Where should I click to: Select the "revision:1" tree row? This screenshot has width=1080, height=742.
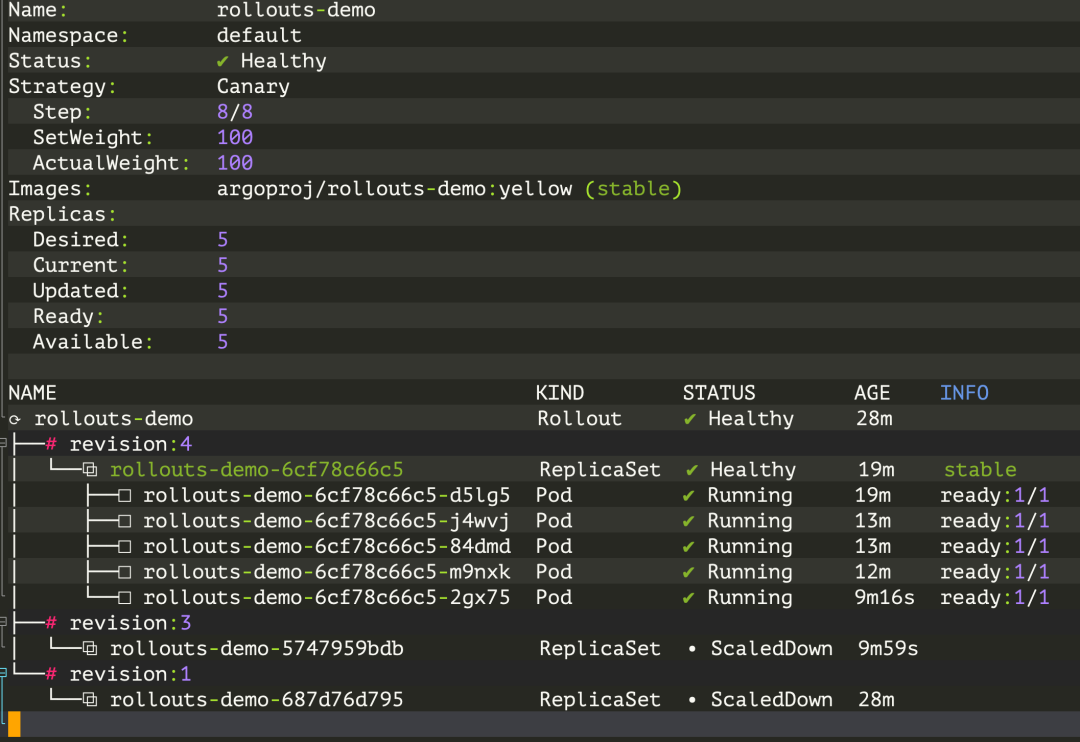[x=131, y=674]
